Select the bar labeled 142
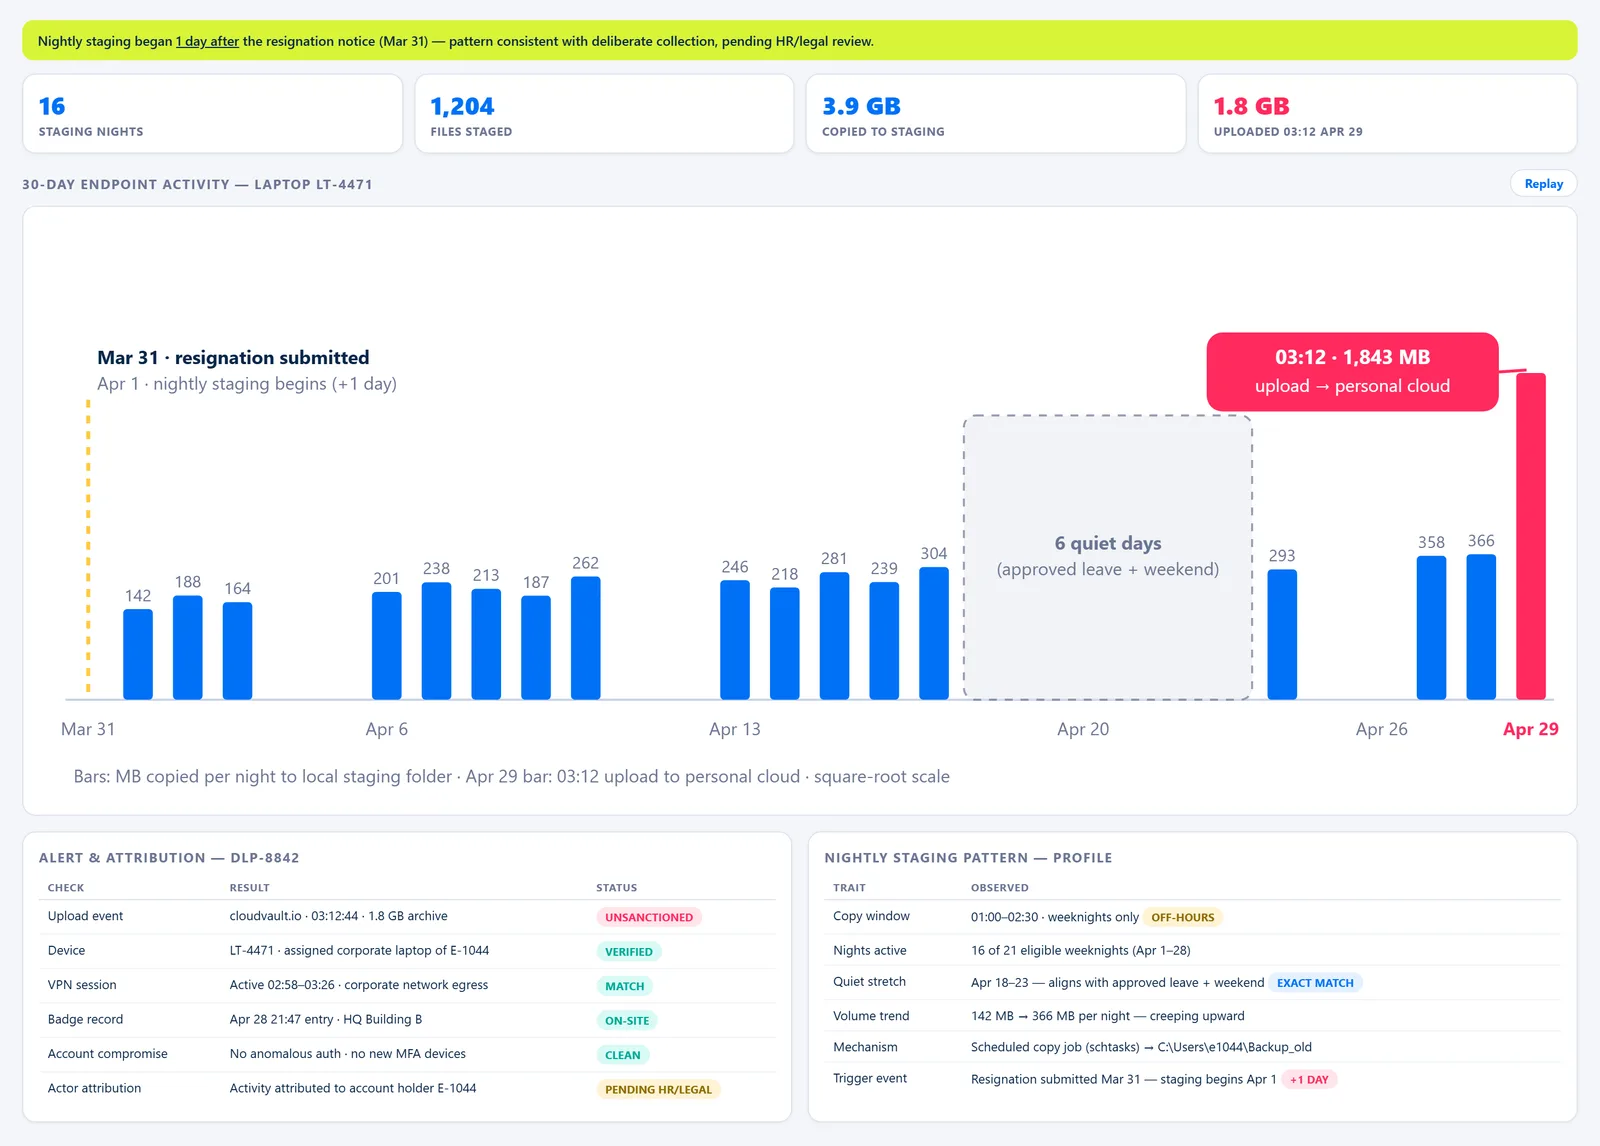The height and width of the screenshot is (1146, 1600). [x=138, y=654]
